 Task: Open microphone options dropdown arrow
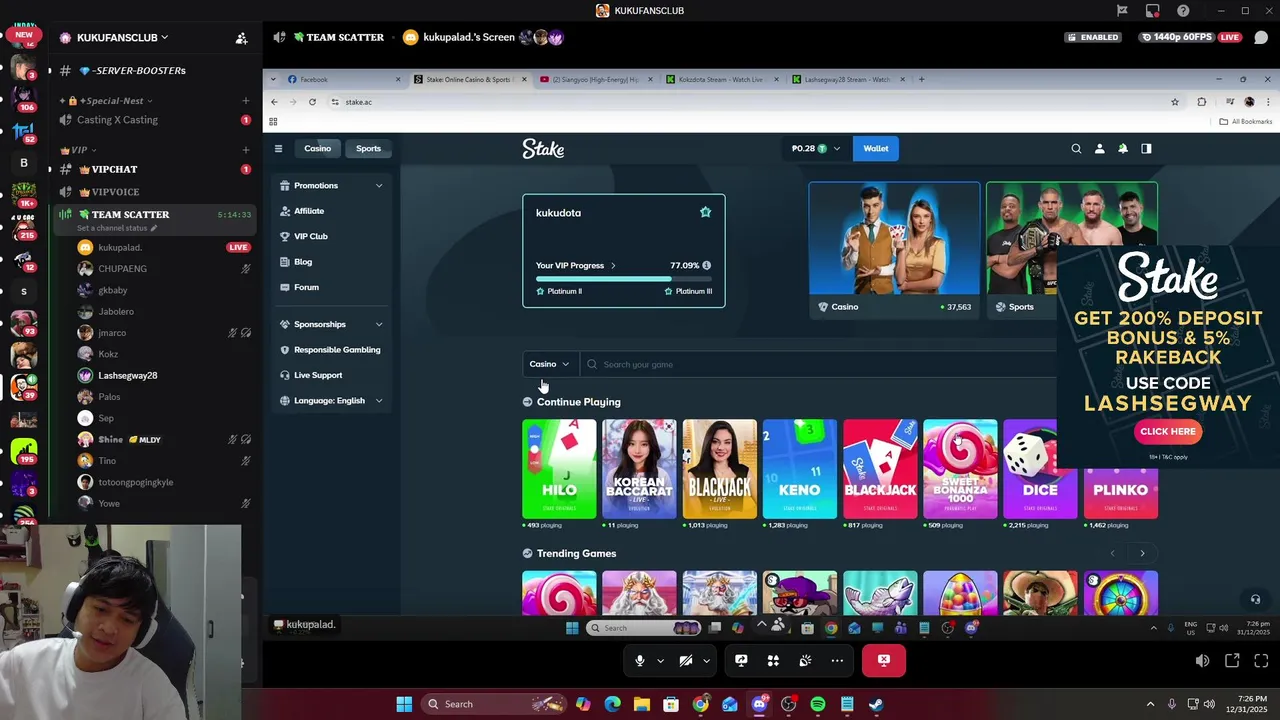(660, 661)
